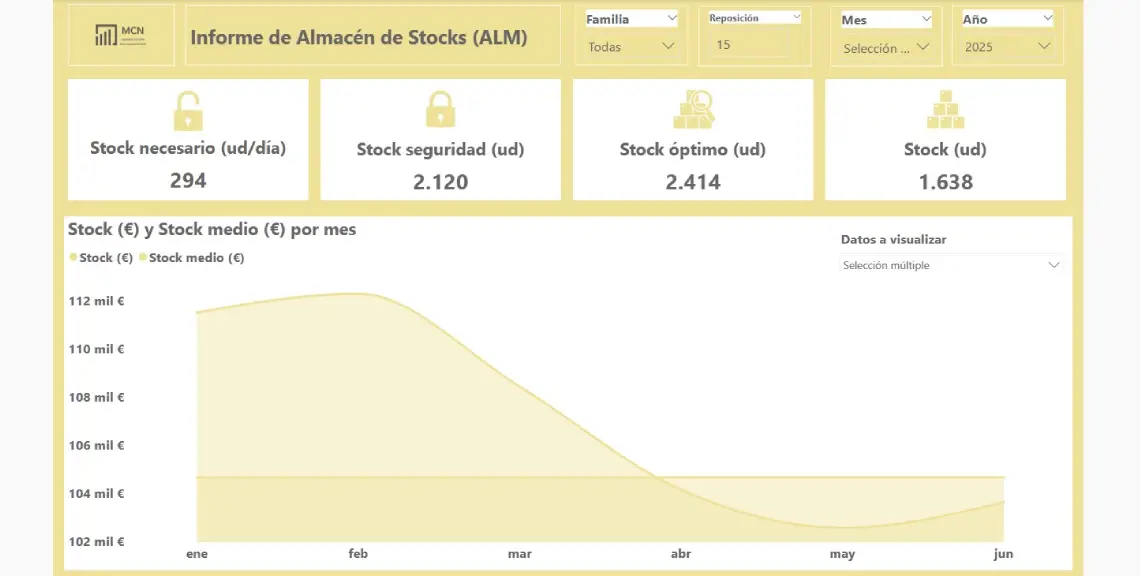Expand the 2025 year dropdown
Viewport: 1140px width, 576px height.
[x=1045, y=46]
